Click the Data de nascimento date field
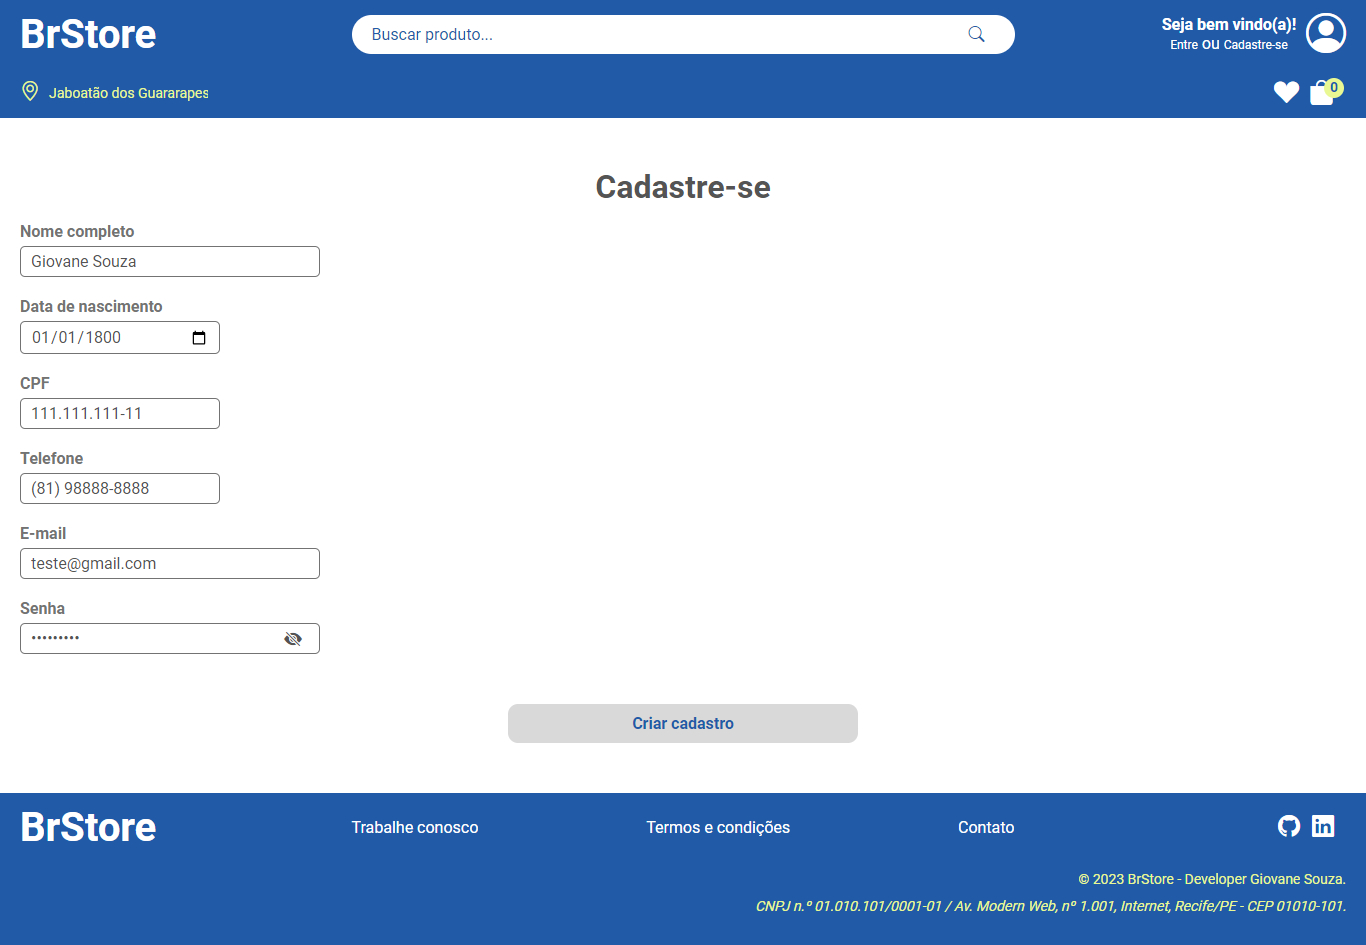Screen dimensions: 1366x945 [x=120, y=337]
